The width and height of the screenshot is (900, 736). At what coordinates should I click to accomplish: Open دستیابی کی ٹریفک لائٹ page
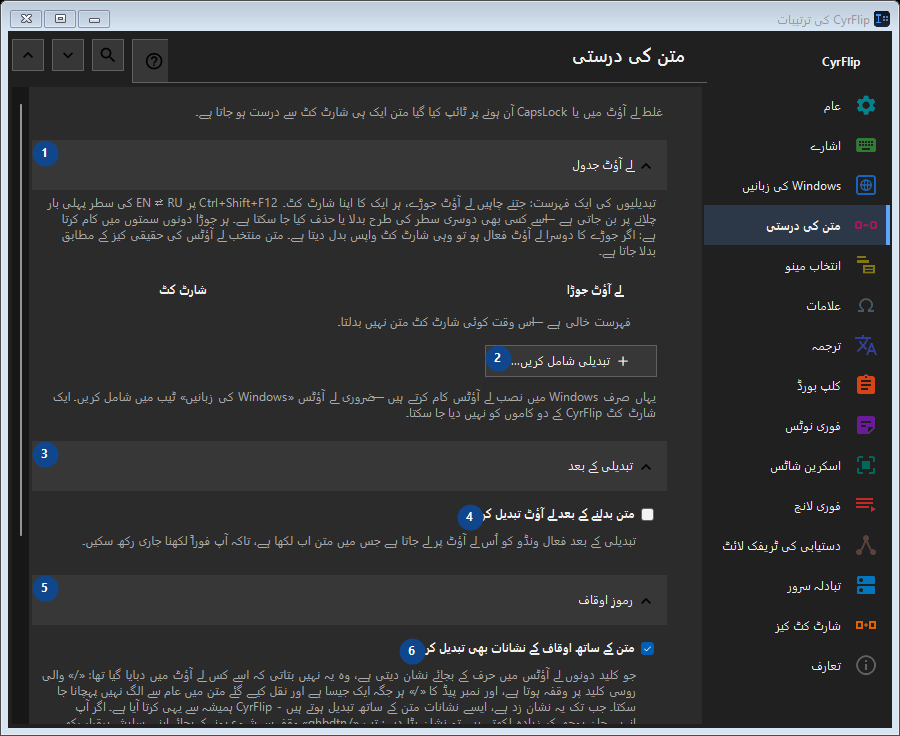click(797, 545)
